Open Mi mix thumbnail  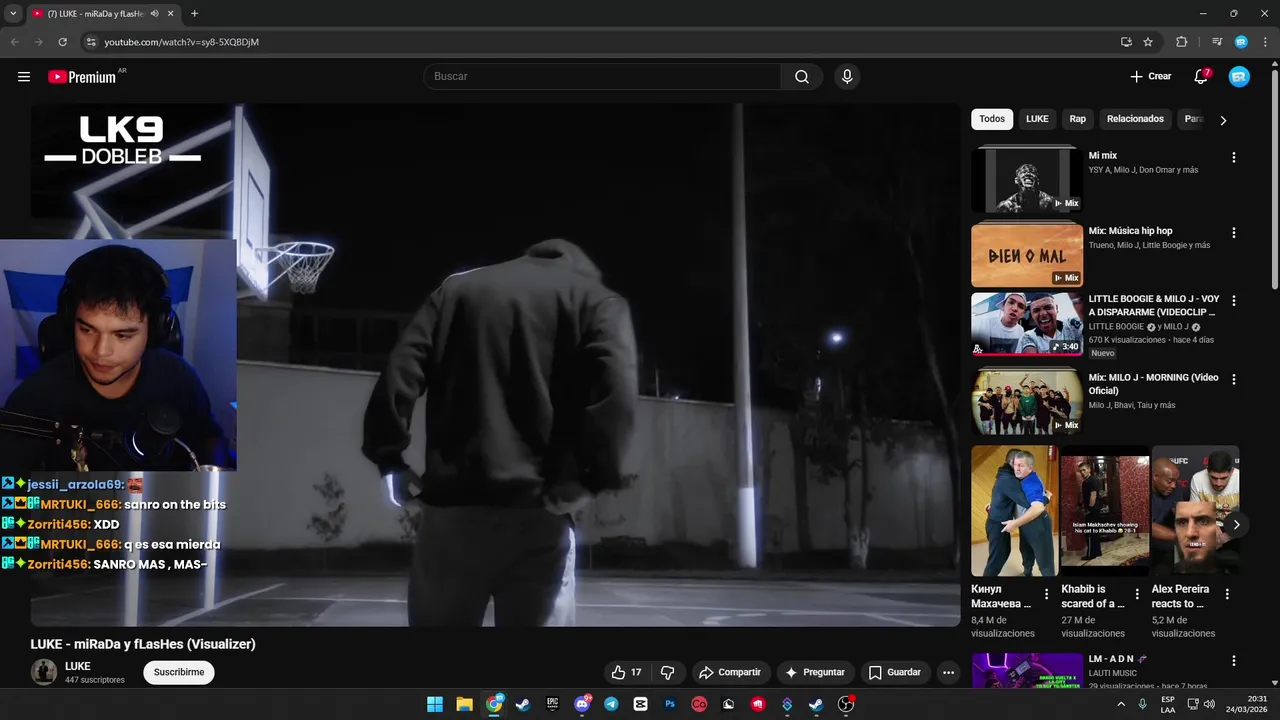[x=1027, y=179]
